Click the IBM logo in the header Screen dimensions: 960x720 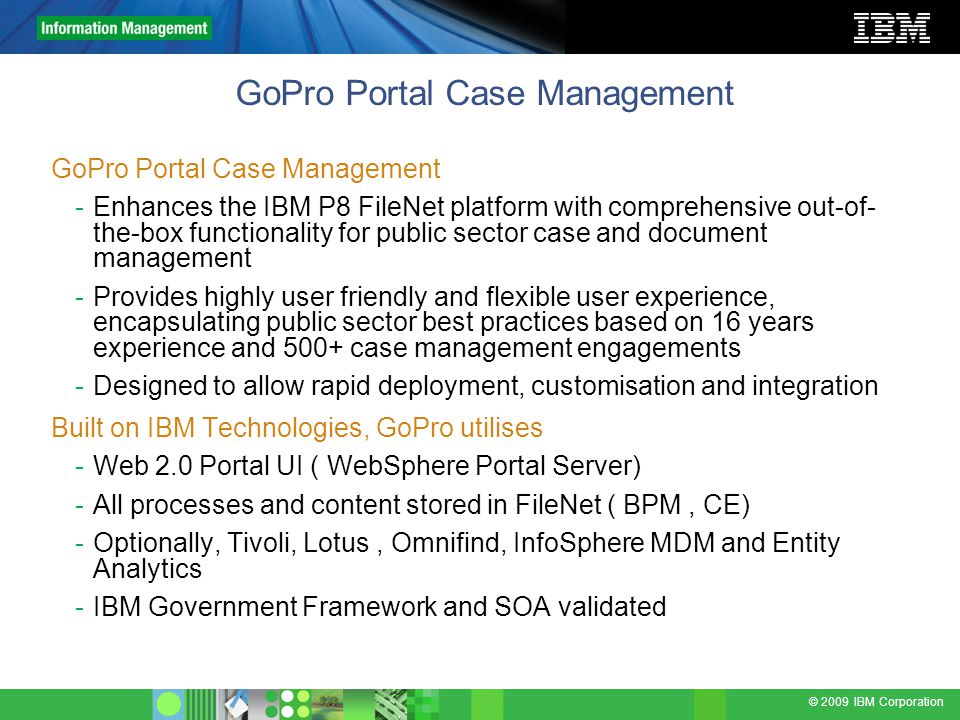[x=891, y=28]
